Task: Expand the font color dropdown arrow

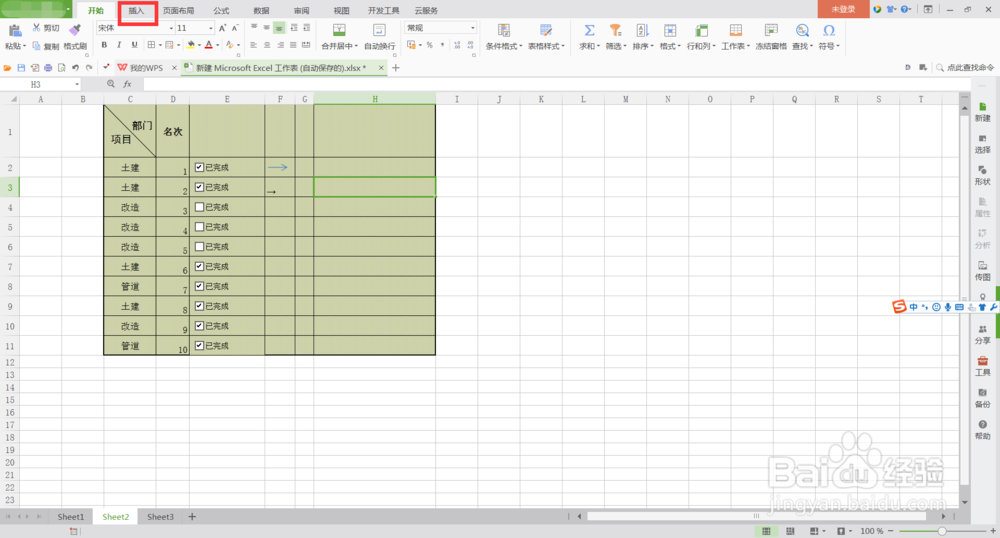Action: (x=217, y=45)
